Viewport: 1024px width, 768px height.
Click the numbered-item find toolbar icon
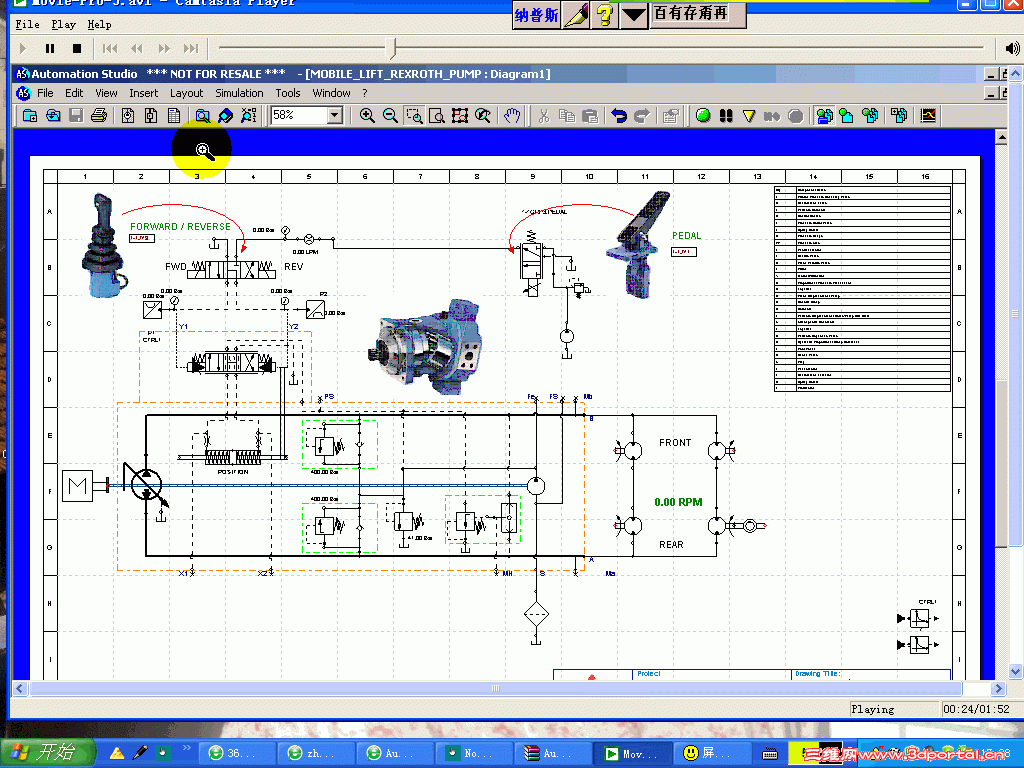click(248, 116)
